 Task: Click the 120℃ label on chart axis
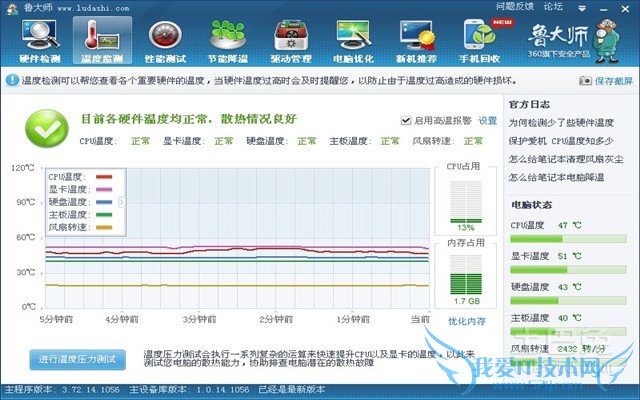pyautogui.click(x=23, y=168)
